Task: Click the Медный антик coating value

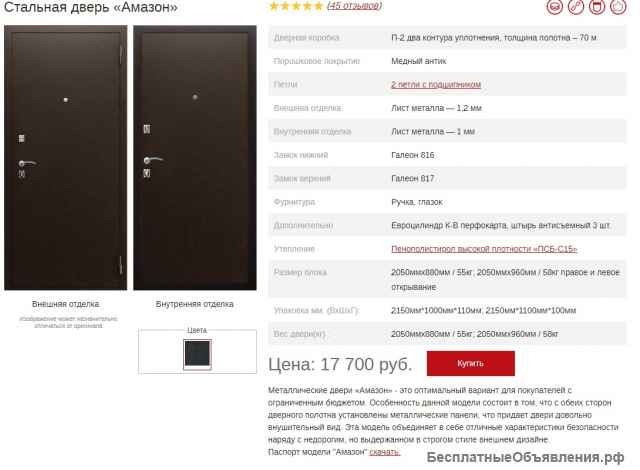Action: click(x=419, y=61)
